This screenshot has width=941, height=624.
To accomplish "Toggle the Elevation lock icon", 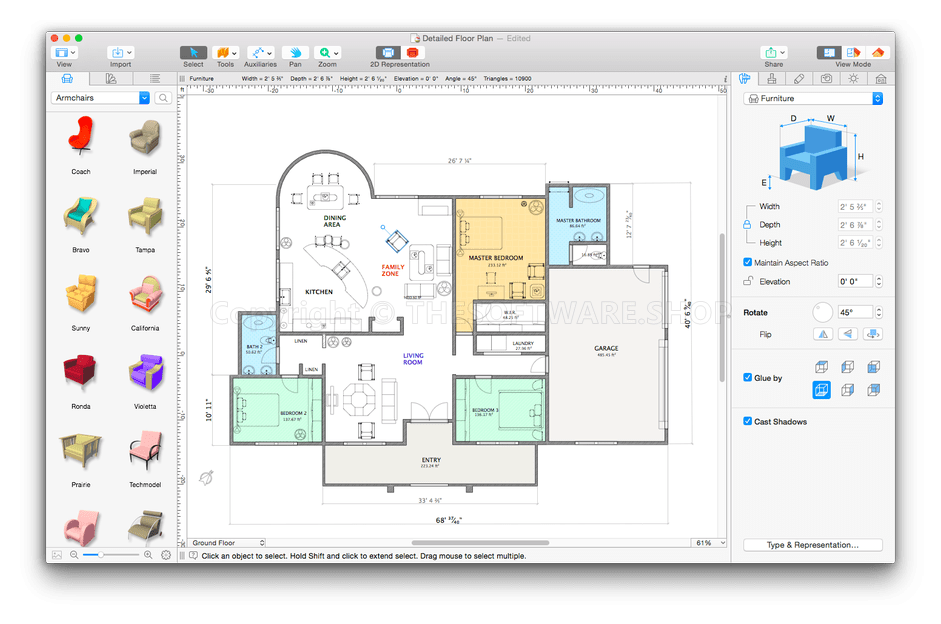I will 748,281.
